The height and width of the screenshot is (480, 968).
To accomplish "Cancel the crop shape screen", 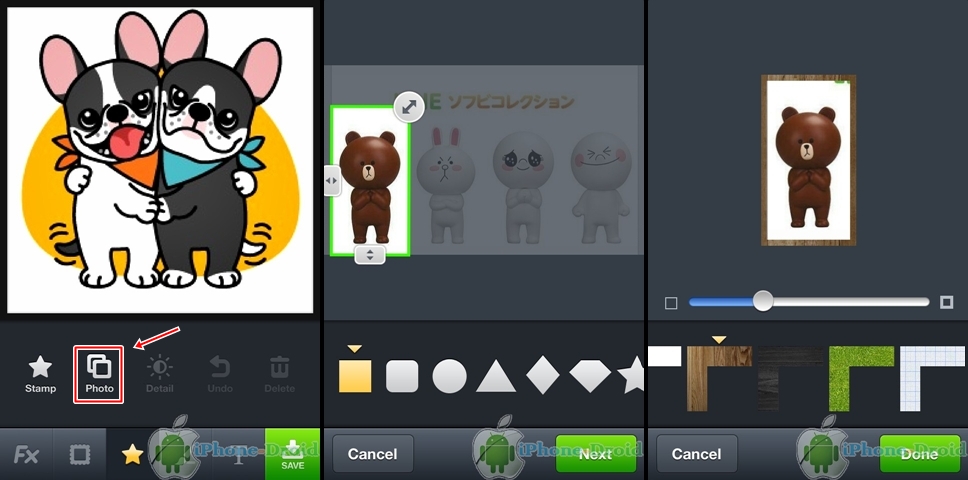I will coord(372,454).
